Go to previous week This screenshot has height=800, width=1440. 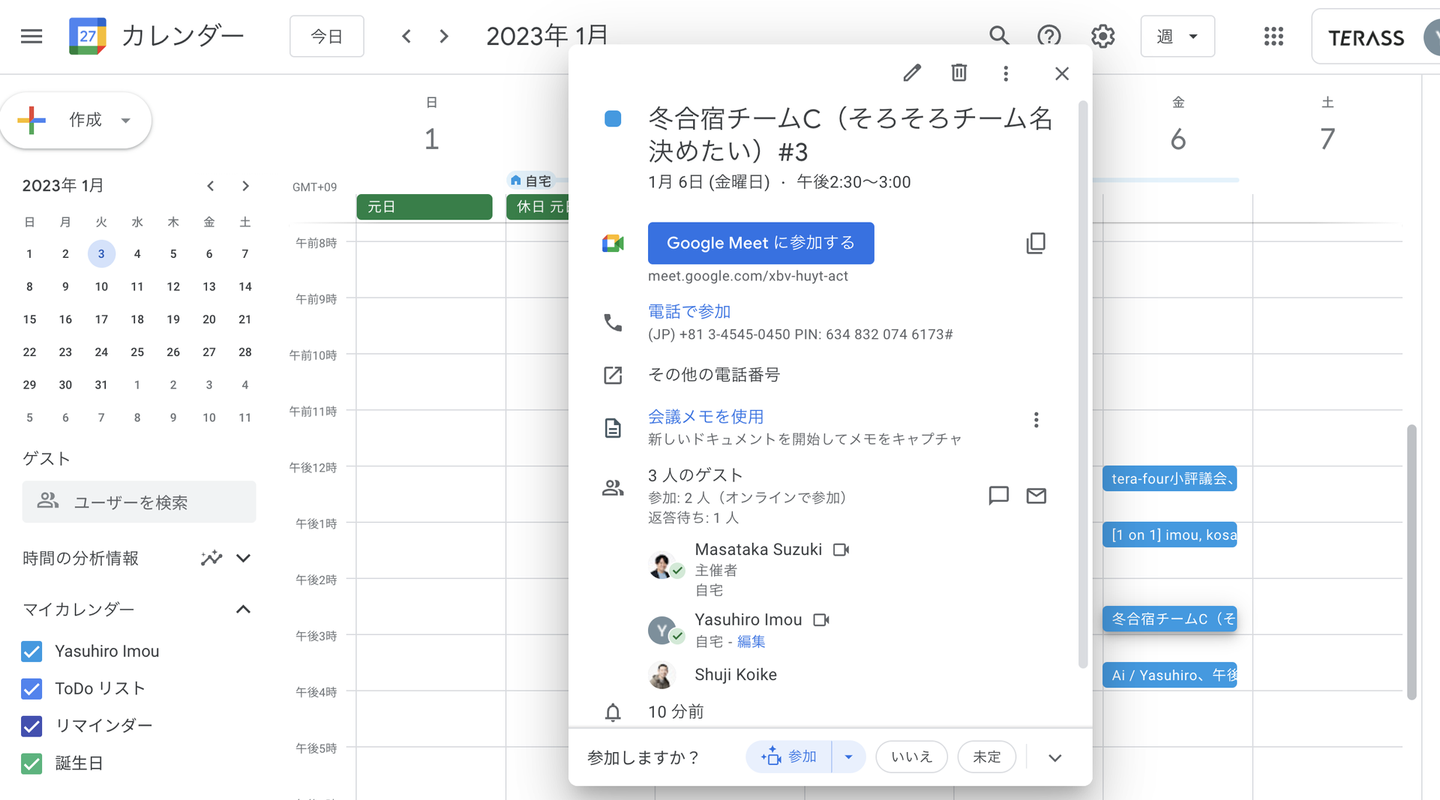tap(406, 37)
